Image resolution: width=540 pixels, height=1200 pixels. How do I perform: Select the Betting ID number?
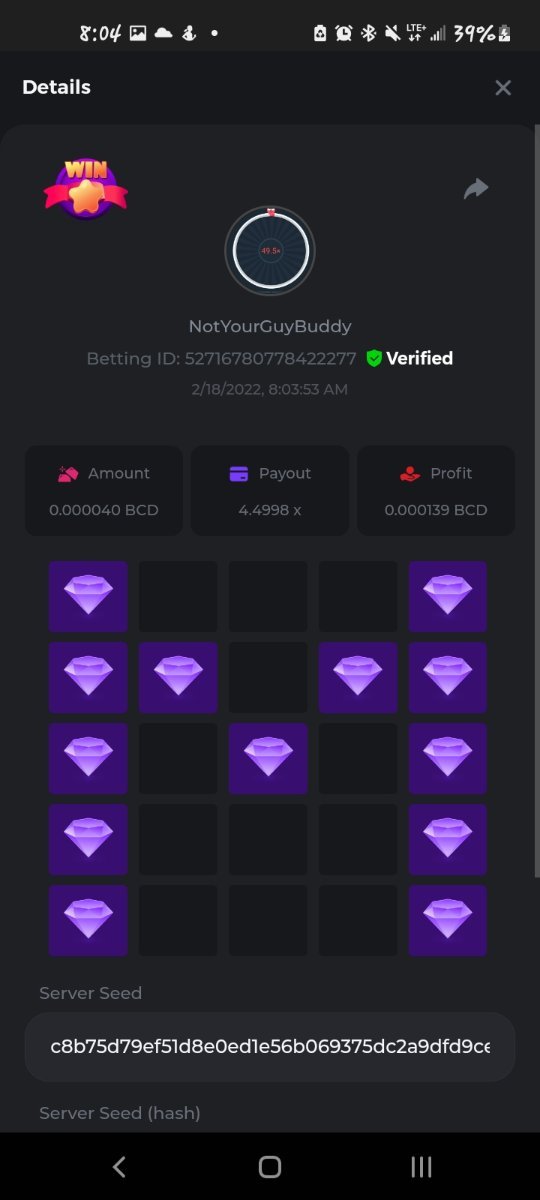[x=270, y=358]
